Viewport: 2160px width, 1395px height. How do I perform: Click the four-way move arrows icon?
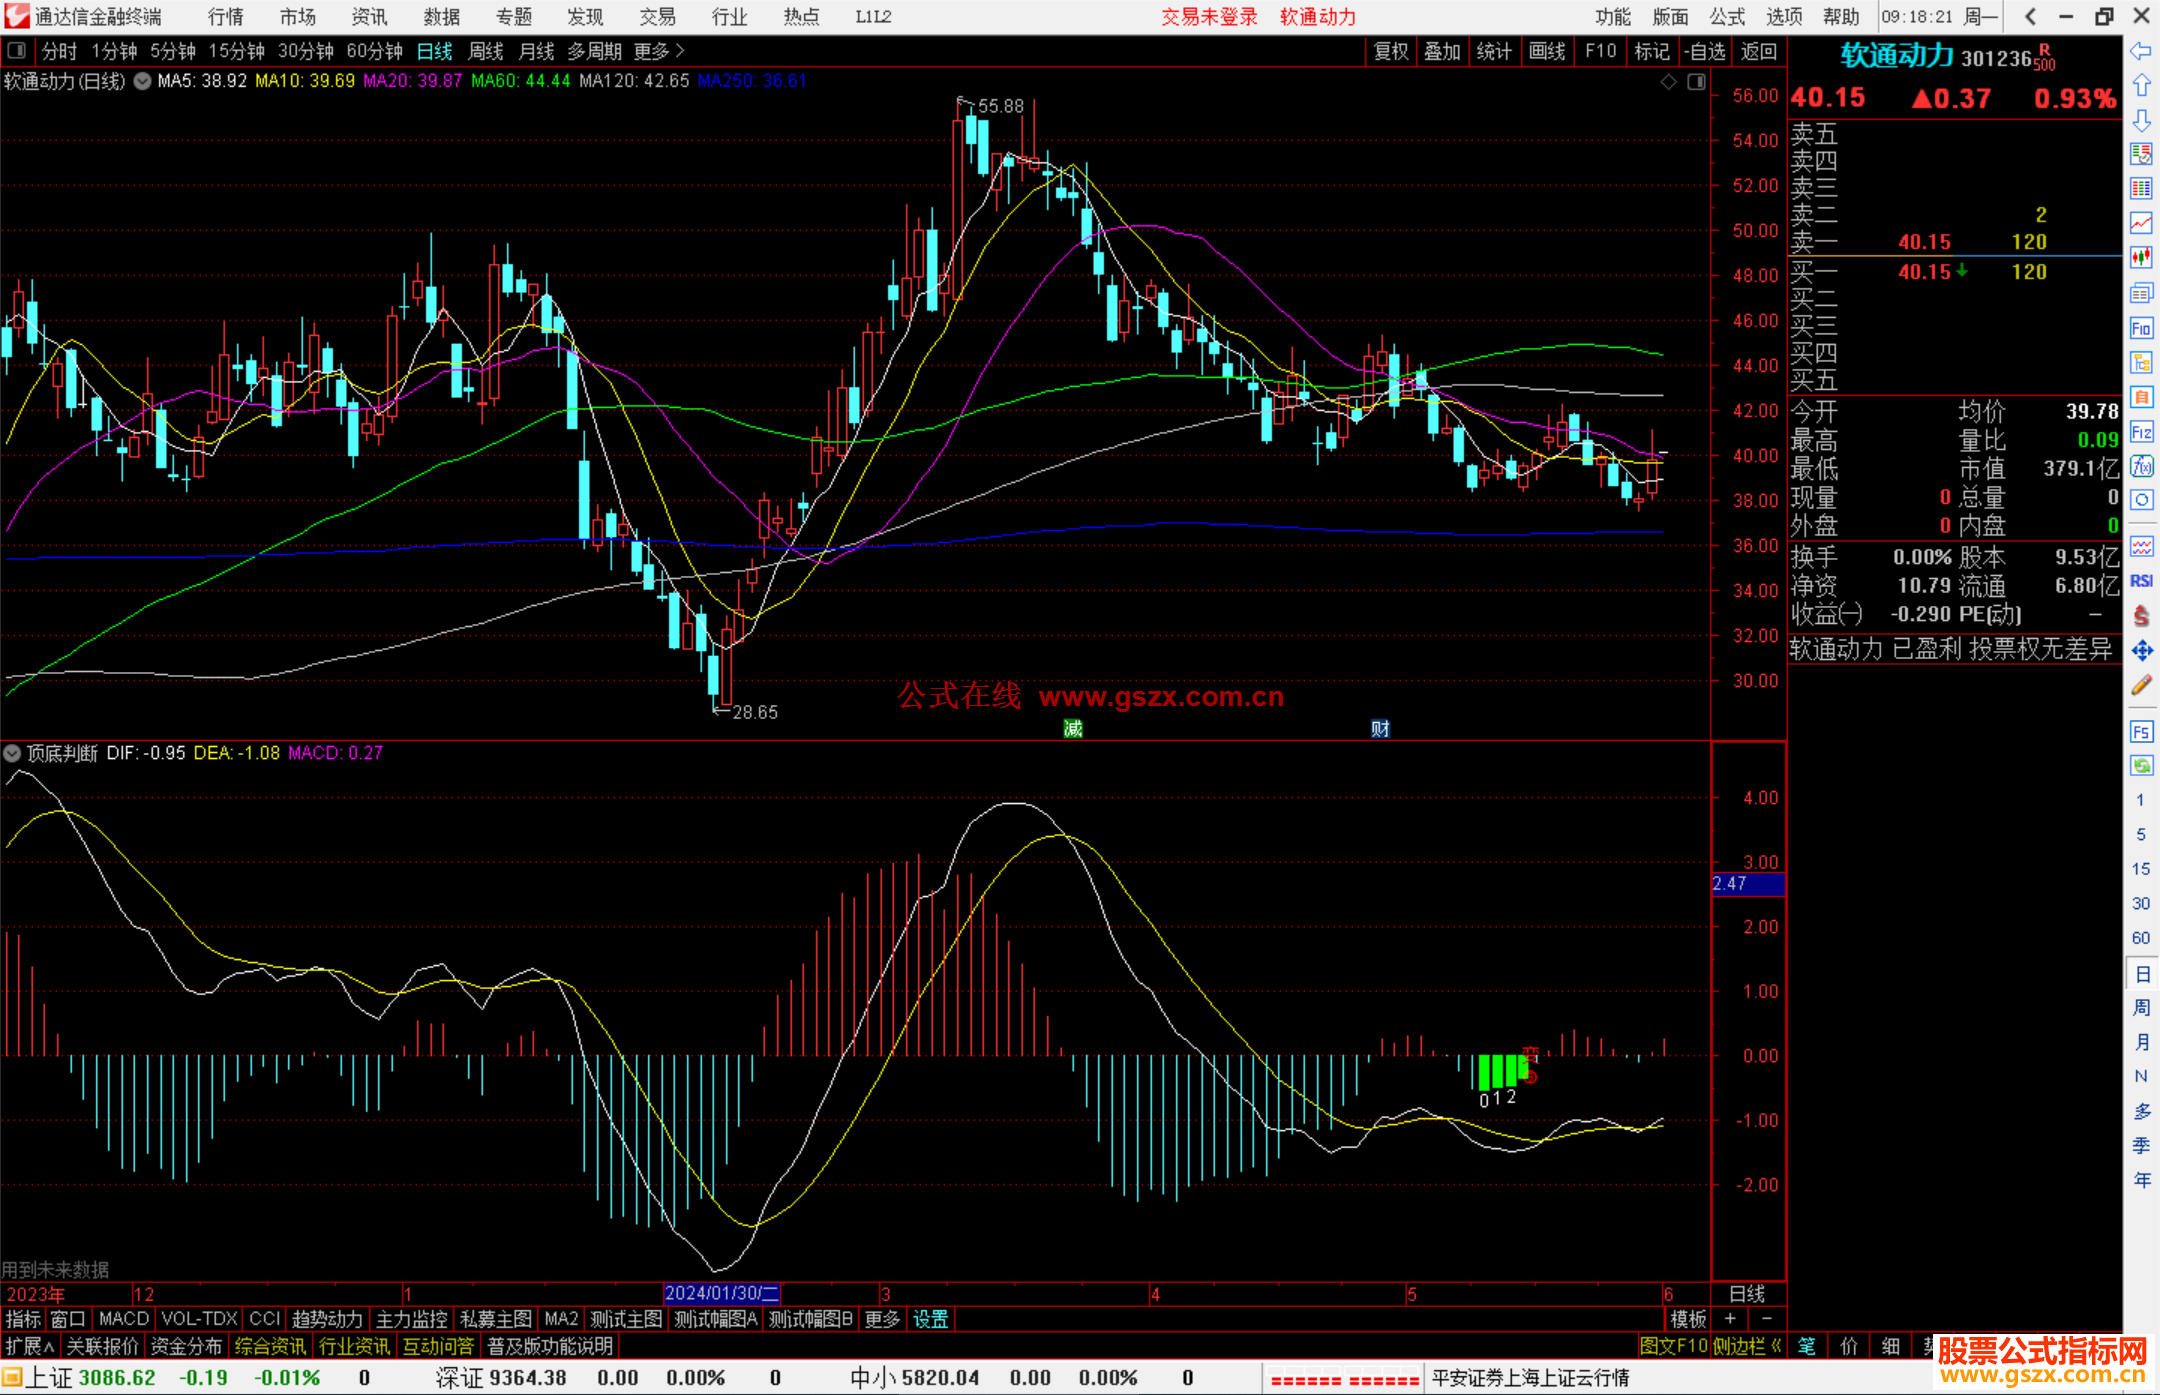click(2141, 651)
